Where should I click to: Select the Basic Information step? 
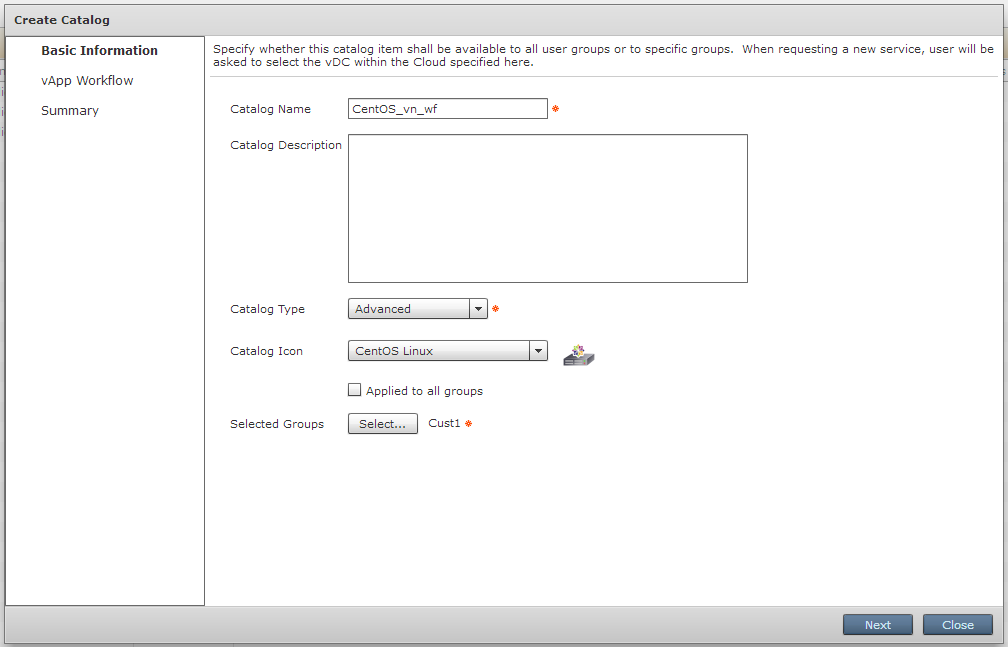99,50
